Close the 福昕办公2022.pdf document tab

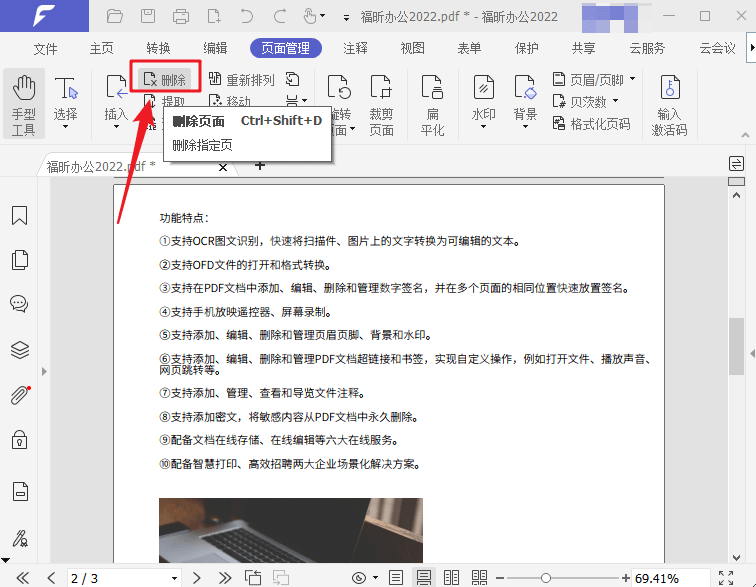223,167
